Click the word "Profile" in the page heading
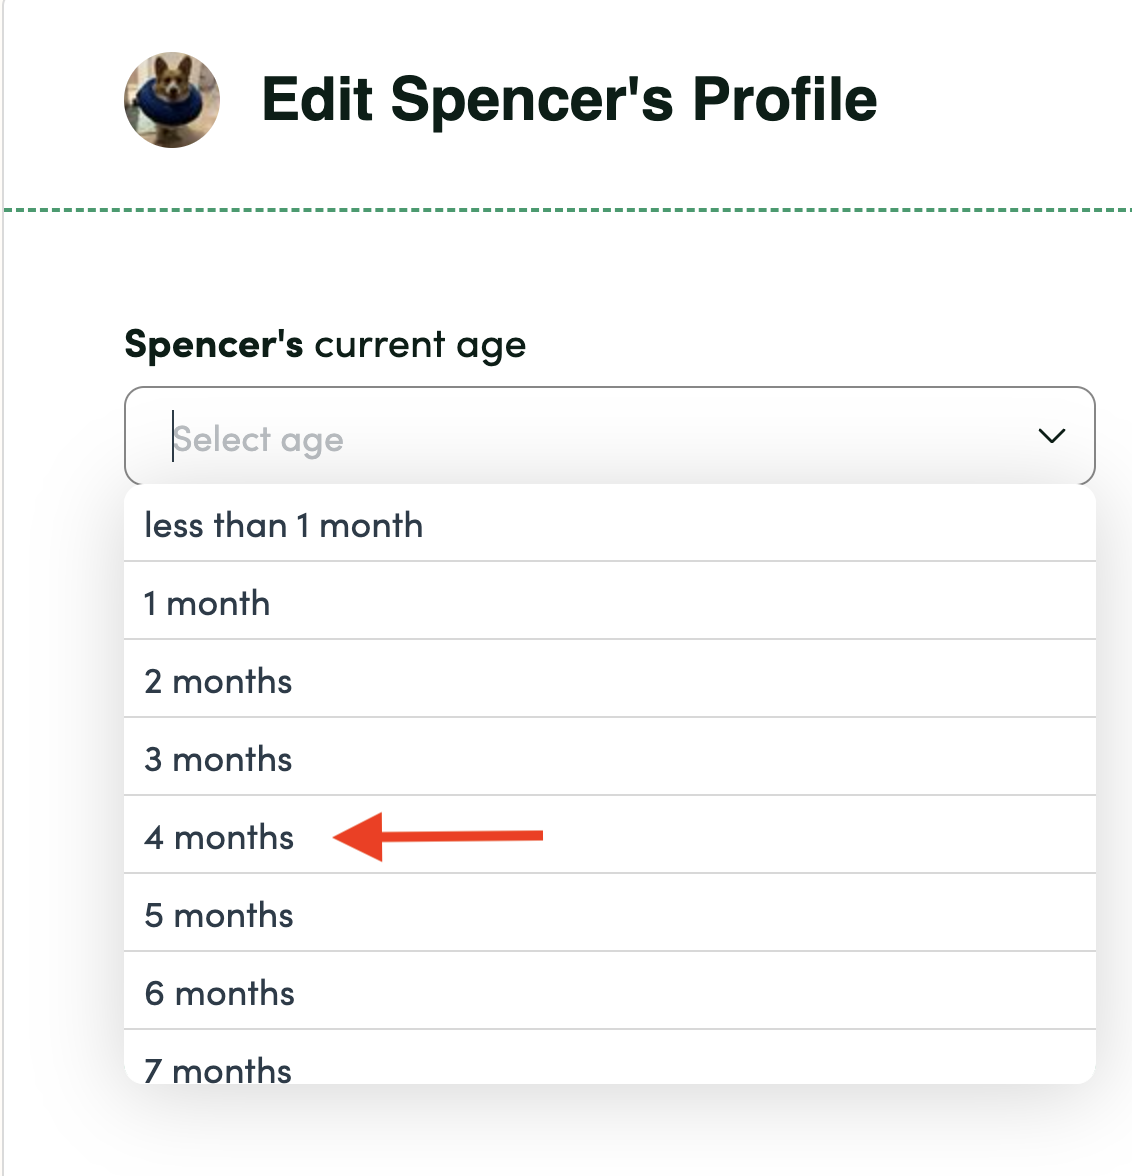Image resolution: width=1132 pixels, height=1176 pixels. pyautogui.click(x=784, y=100)
